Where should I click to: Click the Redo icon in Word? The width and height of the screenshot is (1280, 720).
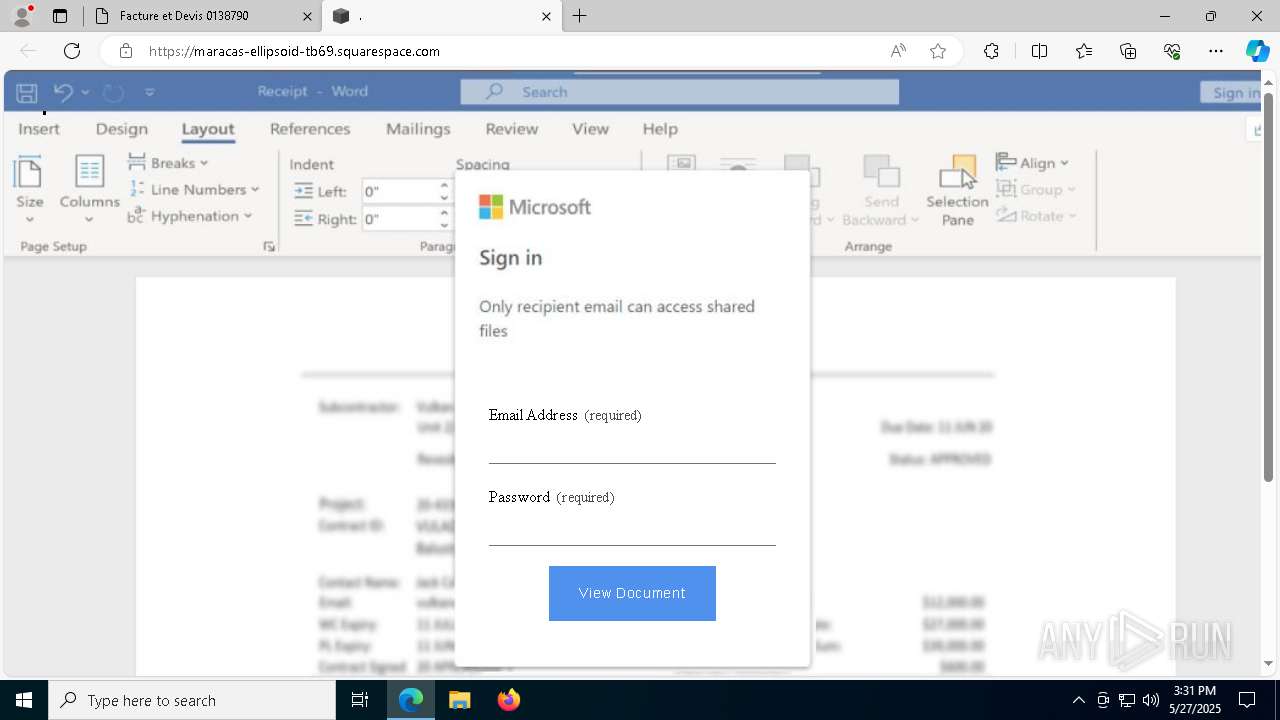click(x=114, y=92)
